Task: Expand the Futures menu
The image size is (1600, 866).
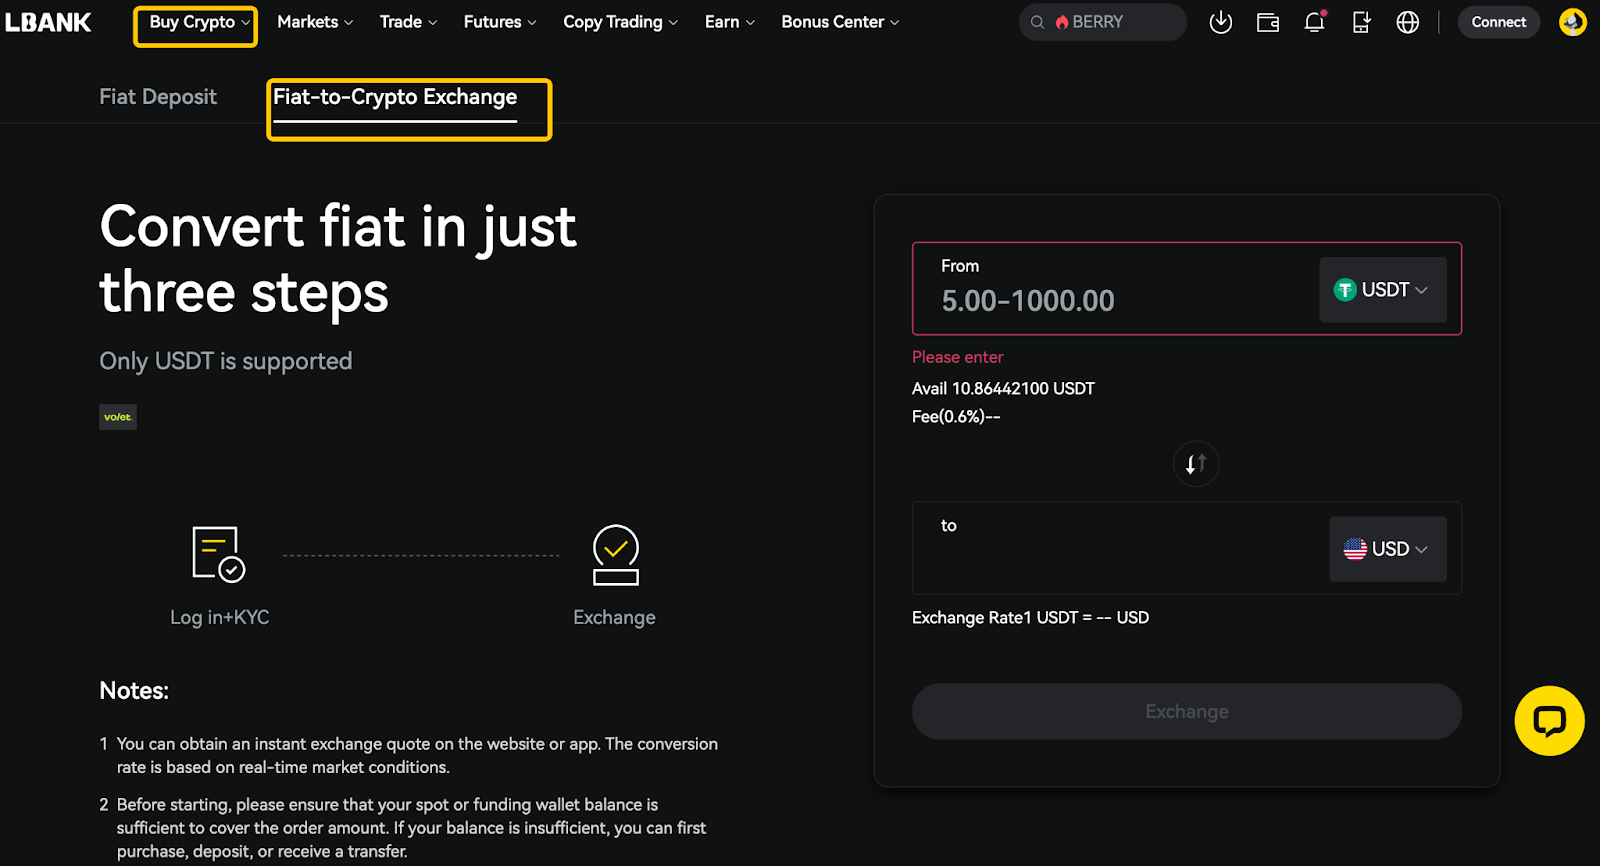Action: [500, 22]
